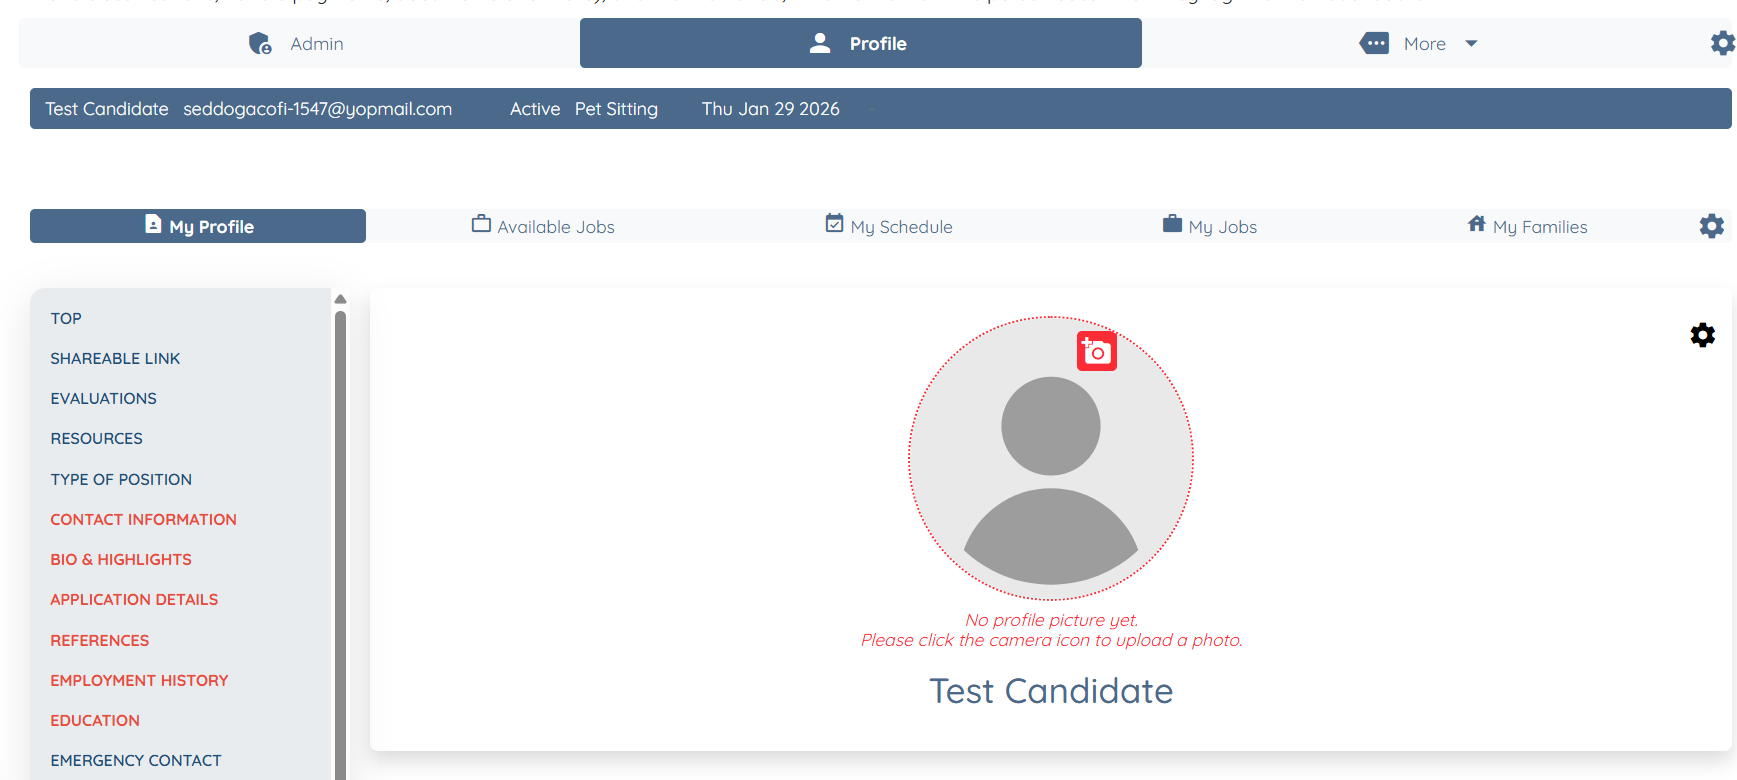Click the sidebar vertical scrollbar thumb
The height and width of the screenshot is (780, 1737).
pyautogui.click(x=340, y=540)
